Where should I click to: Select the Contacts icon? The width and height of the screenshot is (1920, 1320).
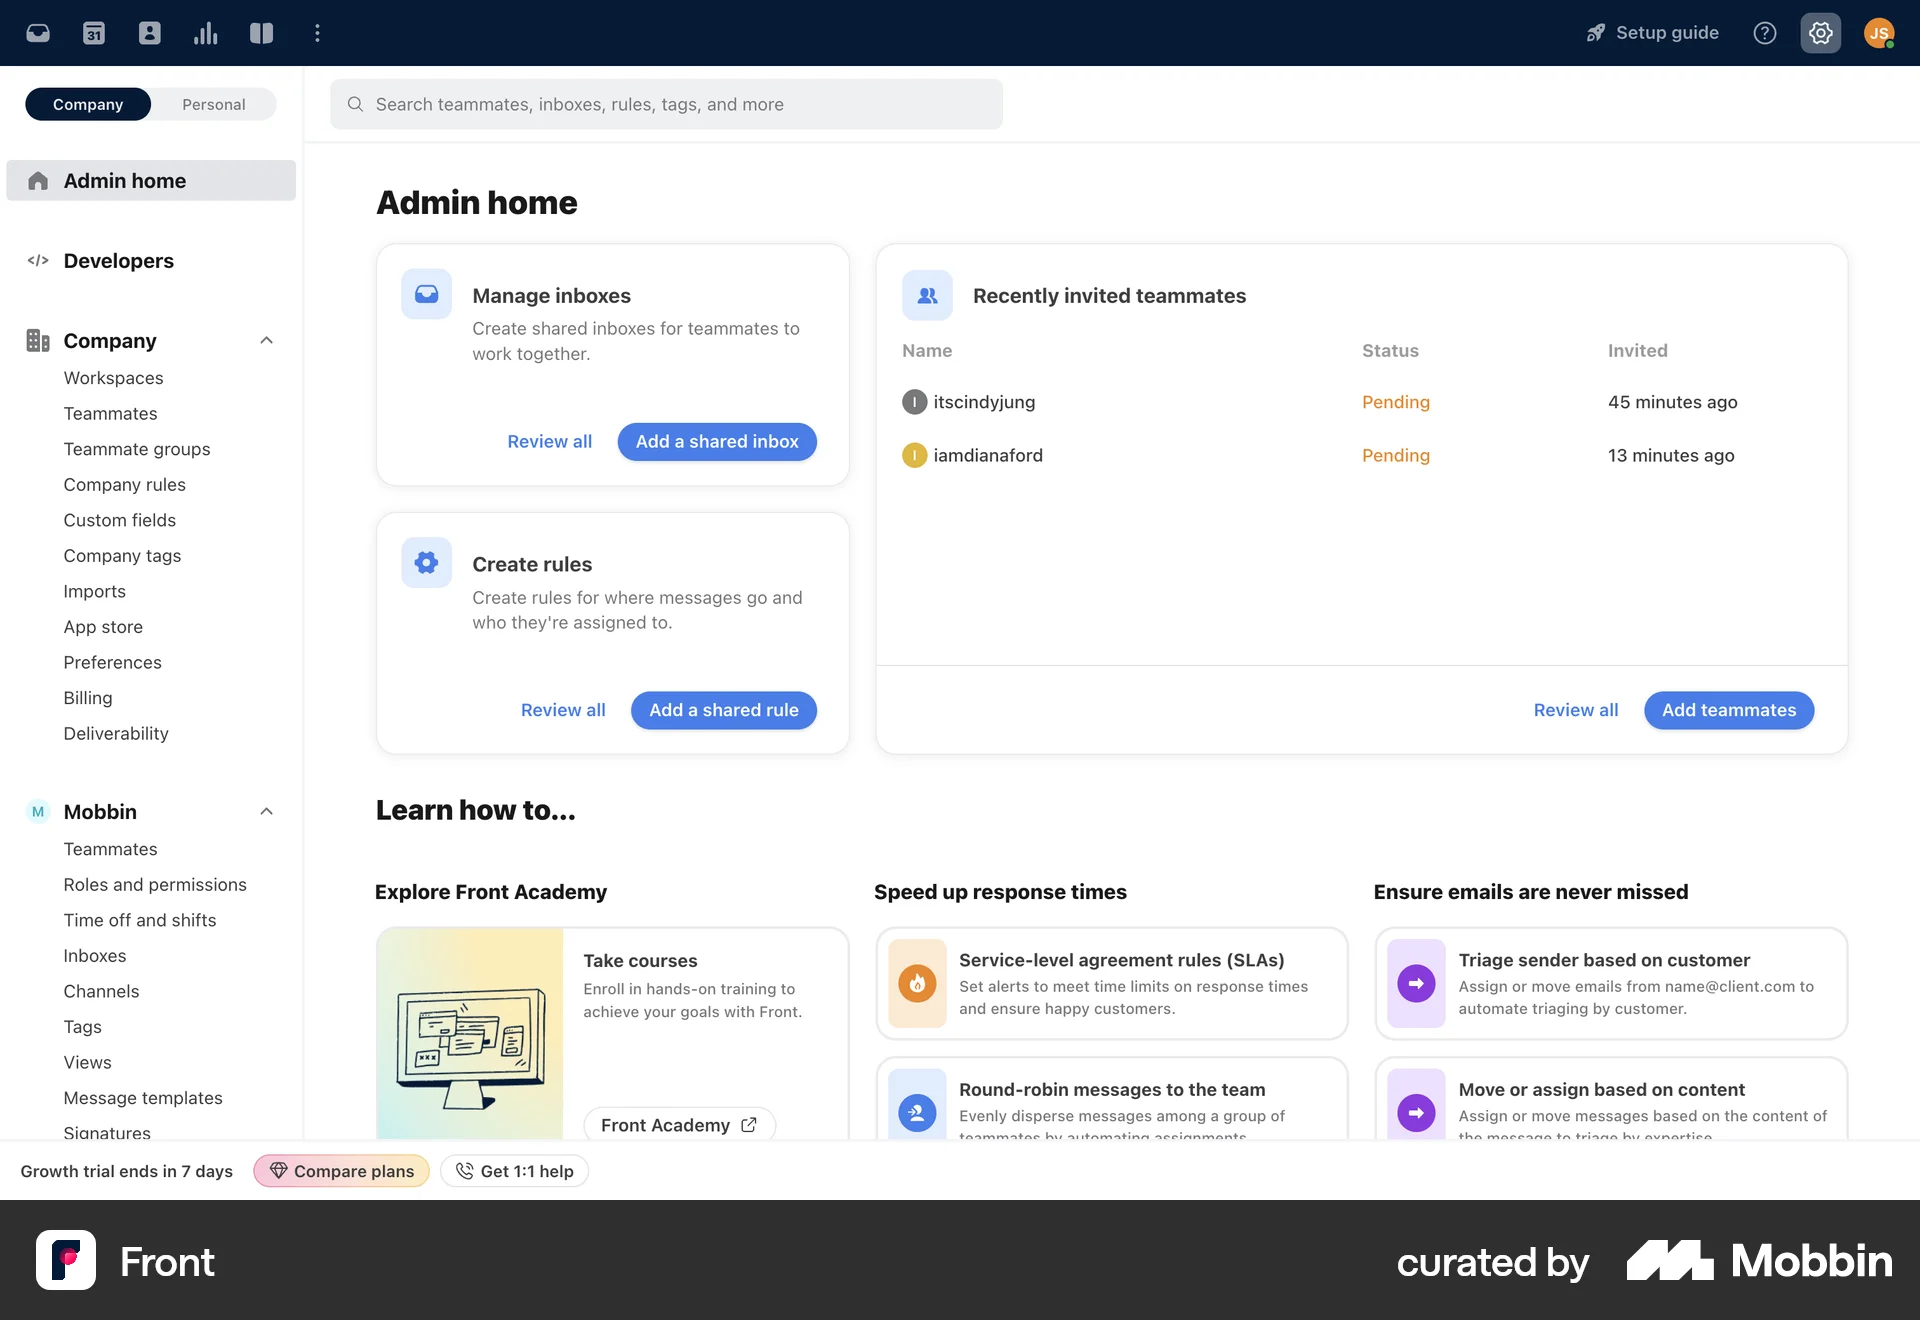point(149,32)
